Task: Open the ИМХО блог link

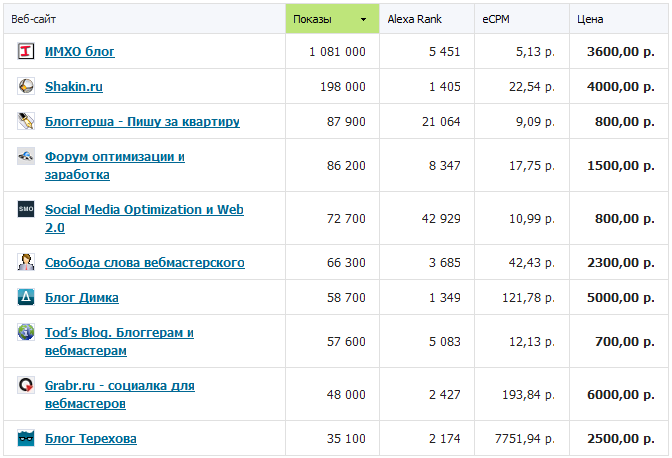Action: tap(80, 52)
